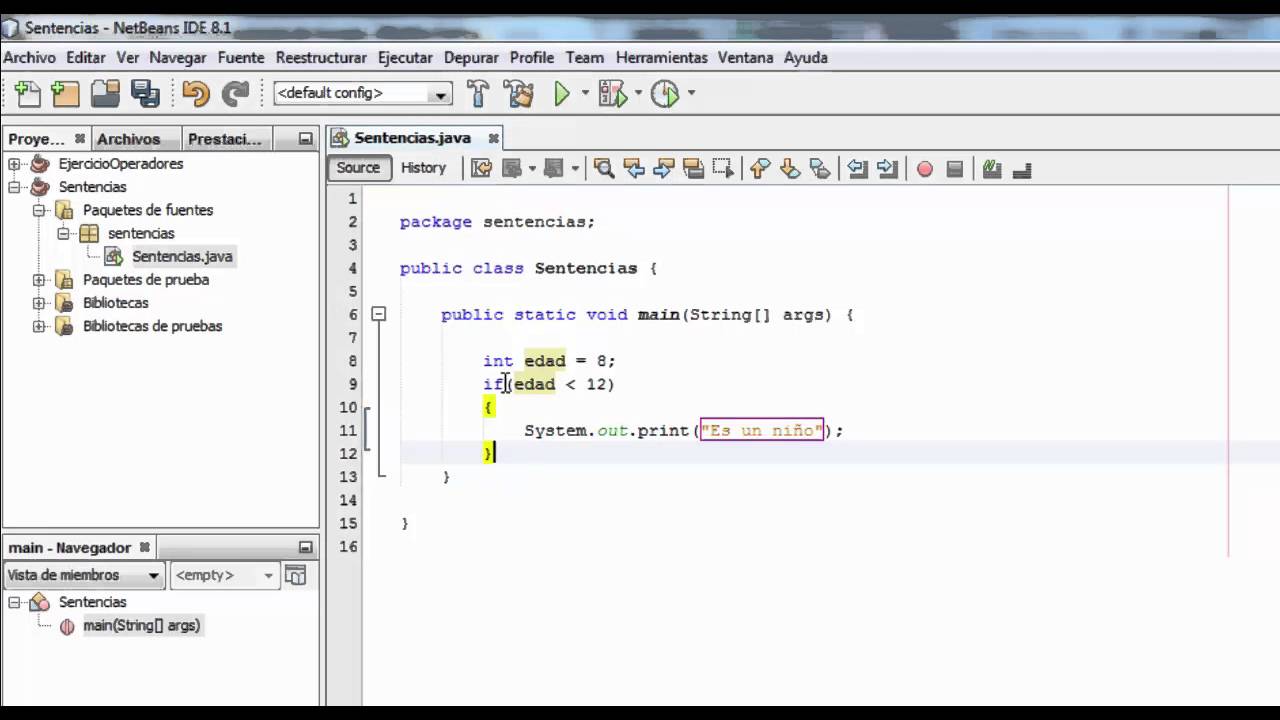Minimize the Navegador panel
The width and height of the screenshot is (1280, 720).
pos(306,548)
